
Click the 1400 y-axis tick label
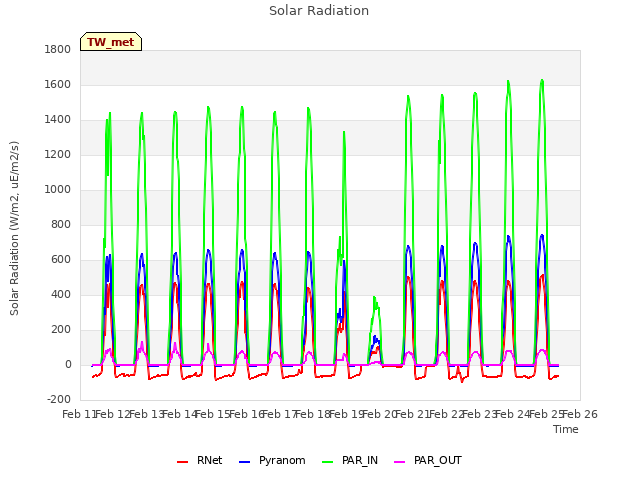(x=58, y=120)
